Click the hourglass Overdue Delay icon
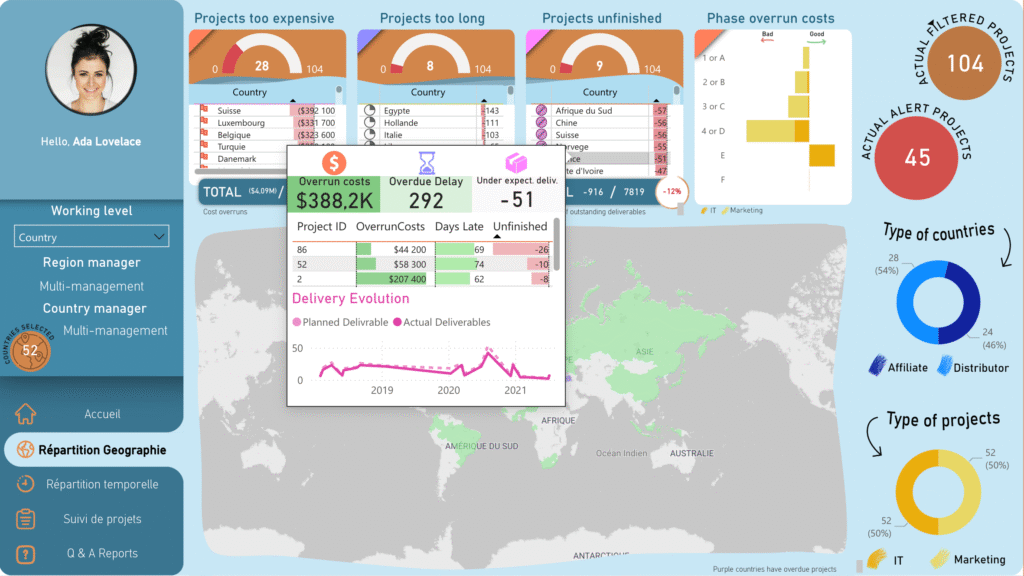 (426, 162)
